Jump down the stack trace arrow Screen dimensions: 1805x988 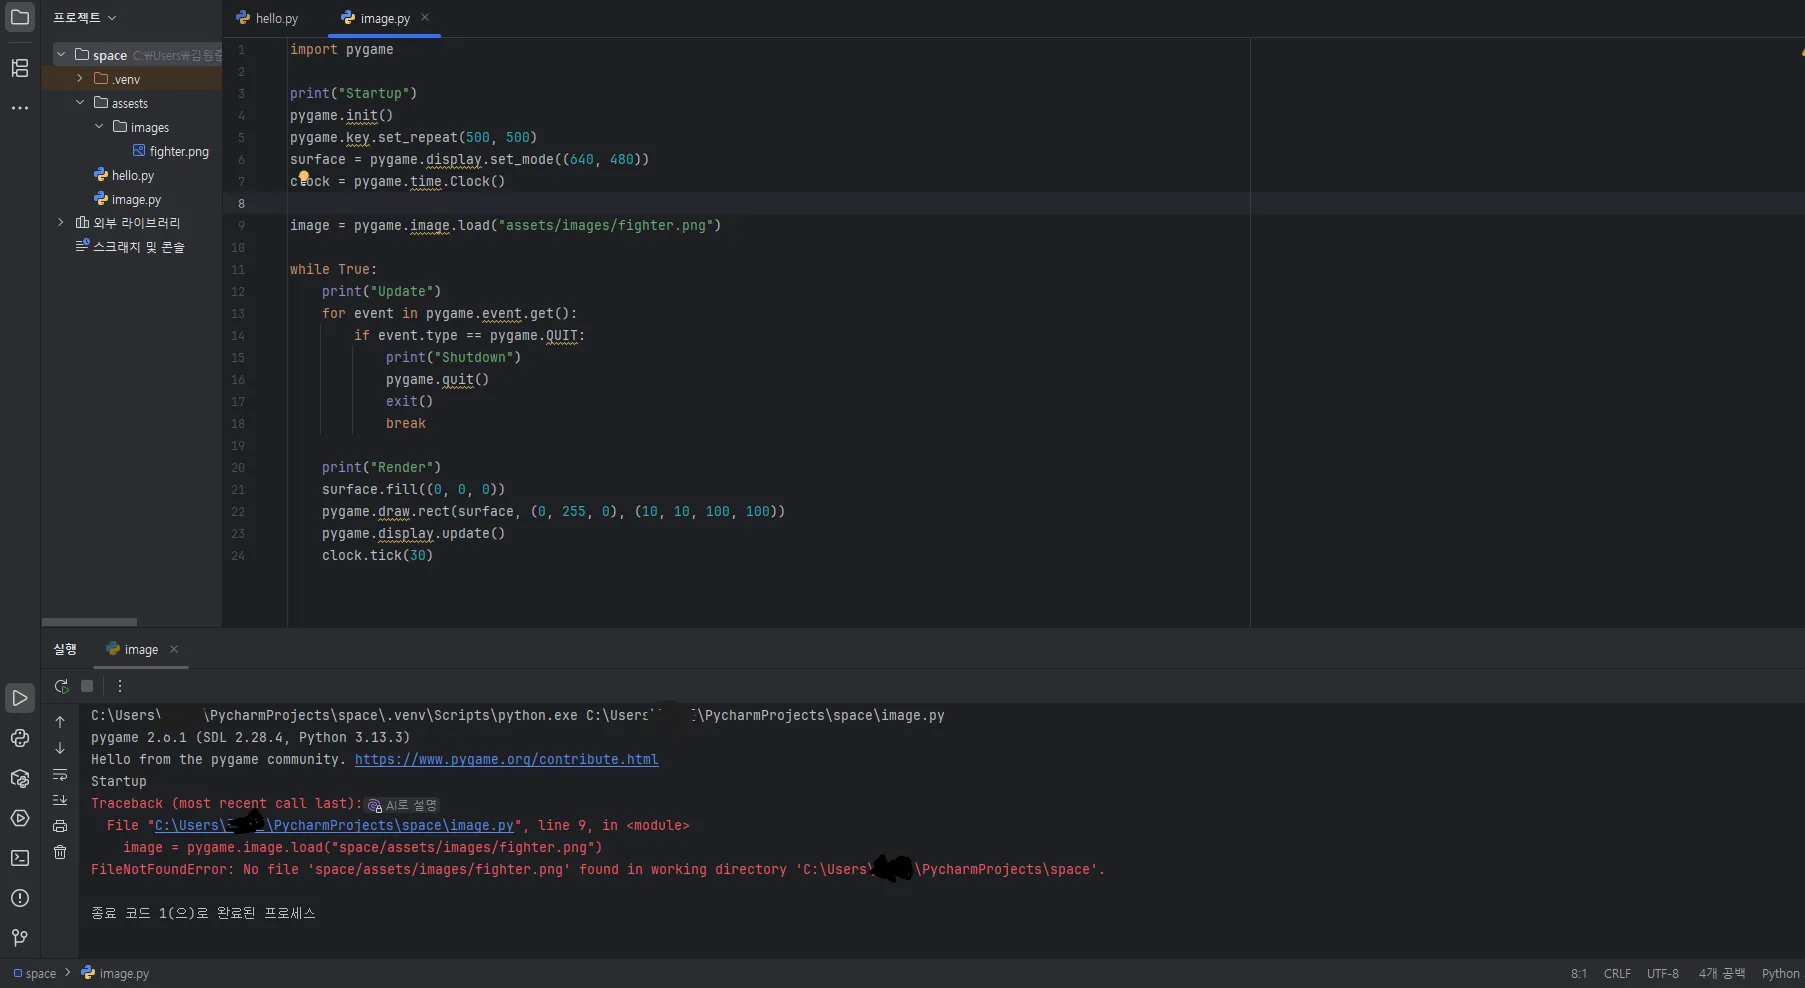pyautogui.click(x=60, y=748)
